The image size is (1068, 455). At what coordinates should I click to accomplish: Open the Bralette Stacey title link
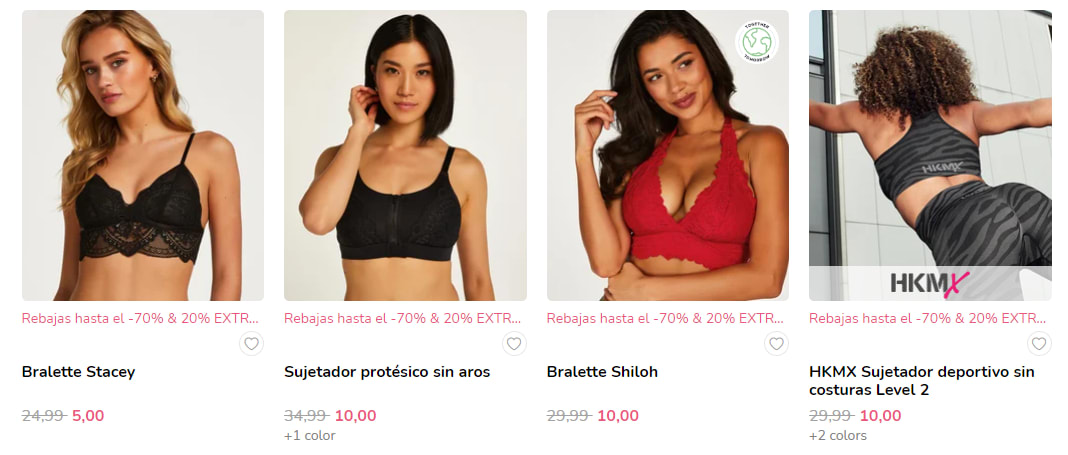78,373
